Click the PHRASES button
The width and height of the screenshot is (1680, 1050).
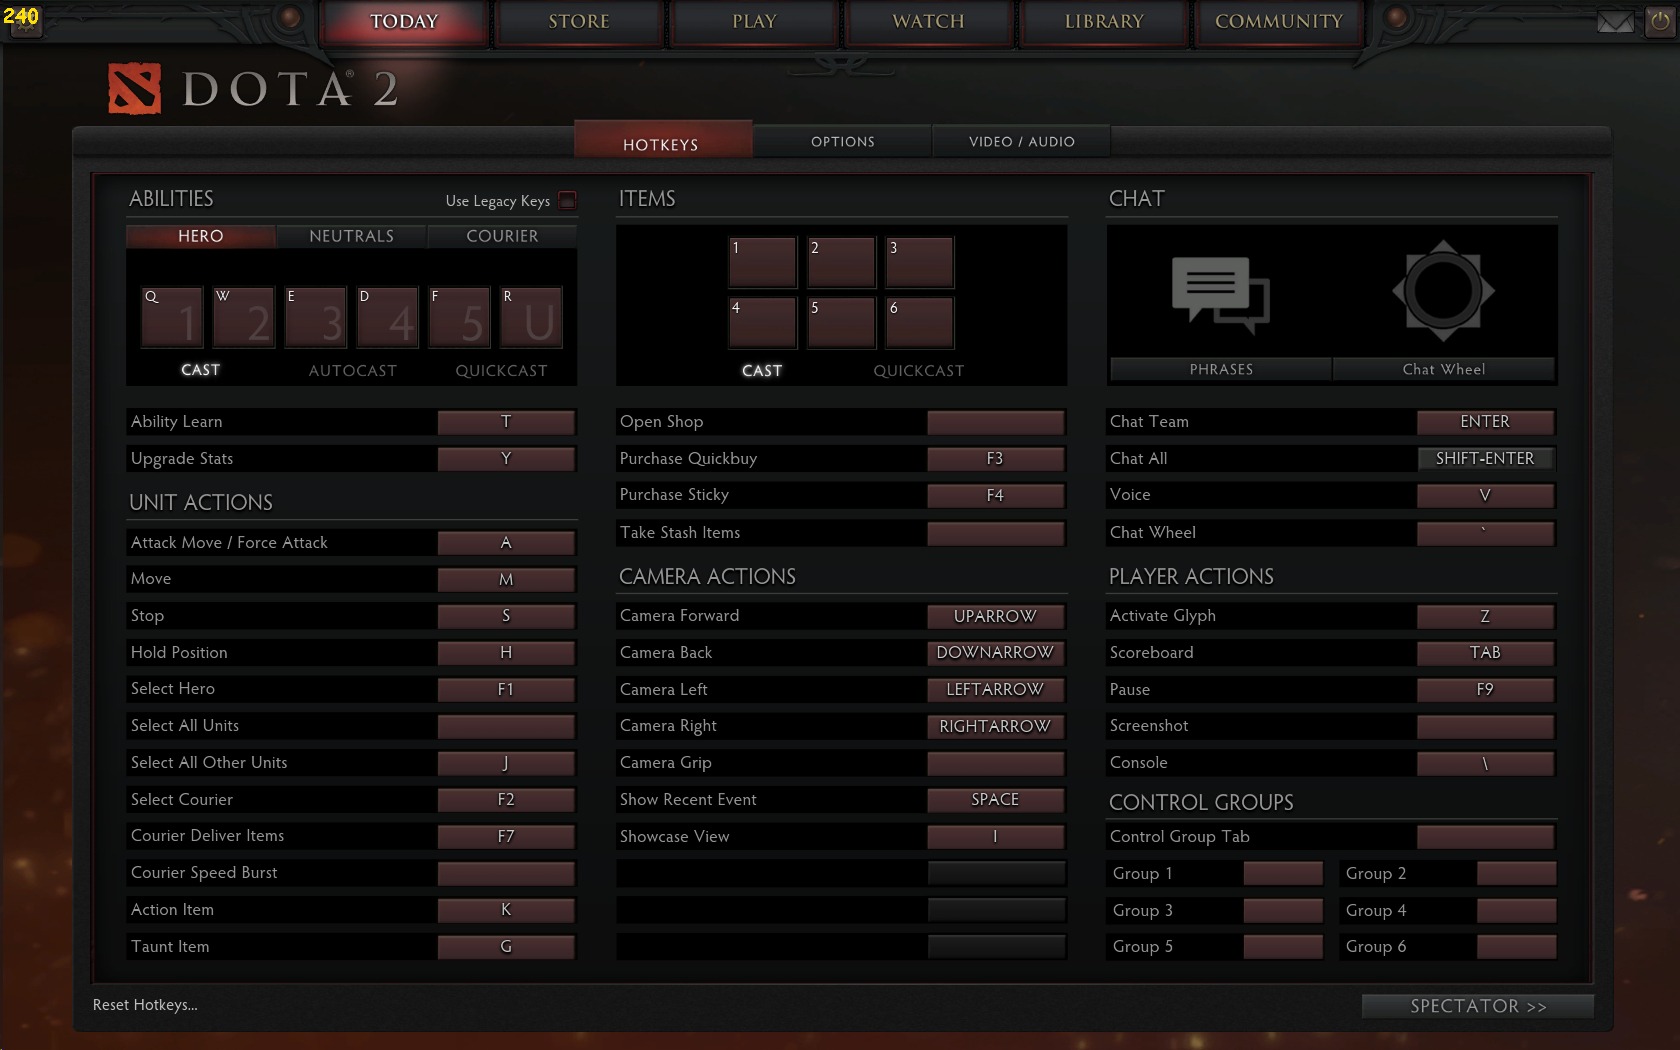point(1221,369)
